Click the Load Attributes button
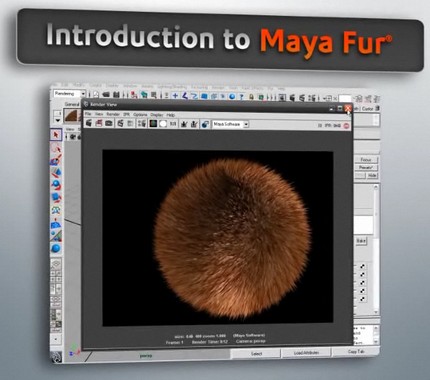430x380 pixels. (x=306, y=353)
